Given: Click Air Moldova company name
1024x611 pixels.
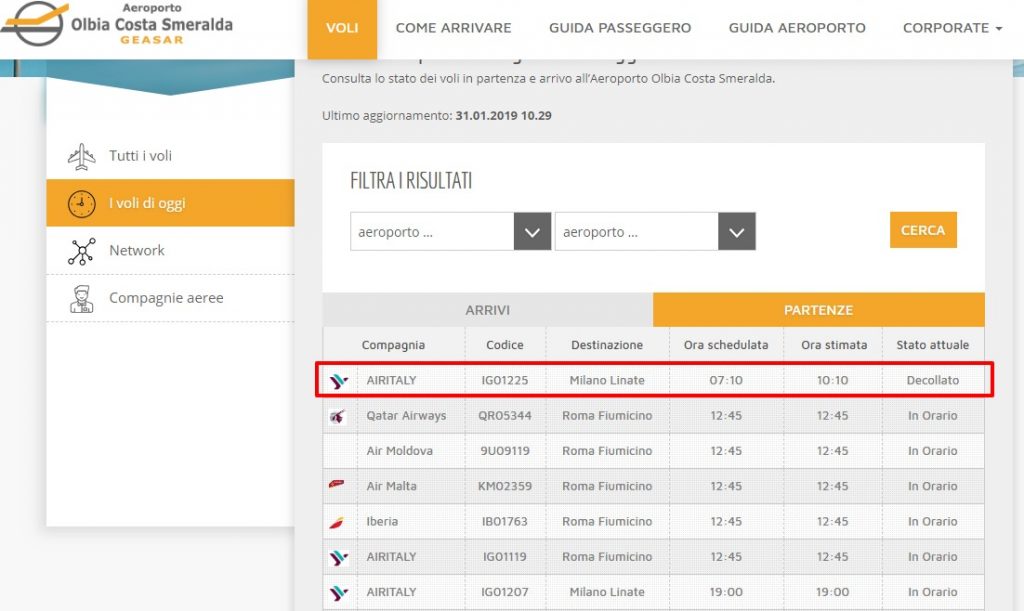Looking at the screenshot, I should pos(399,451).
